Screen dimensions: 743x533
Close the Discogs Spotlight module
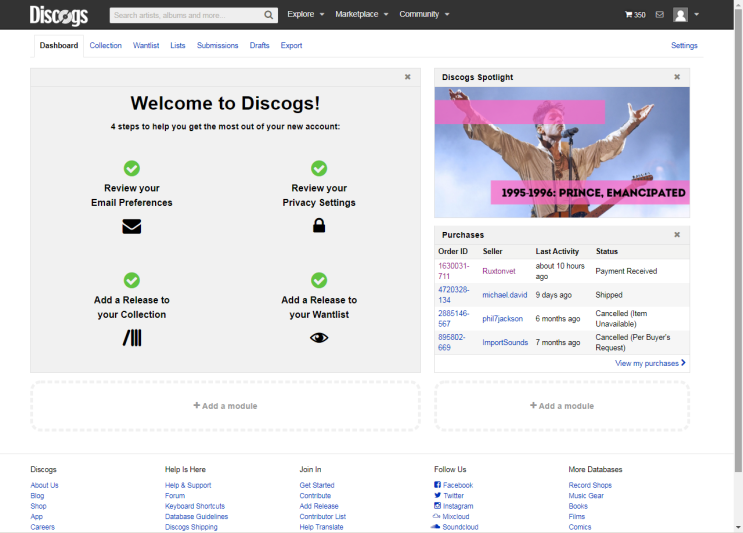676,77
